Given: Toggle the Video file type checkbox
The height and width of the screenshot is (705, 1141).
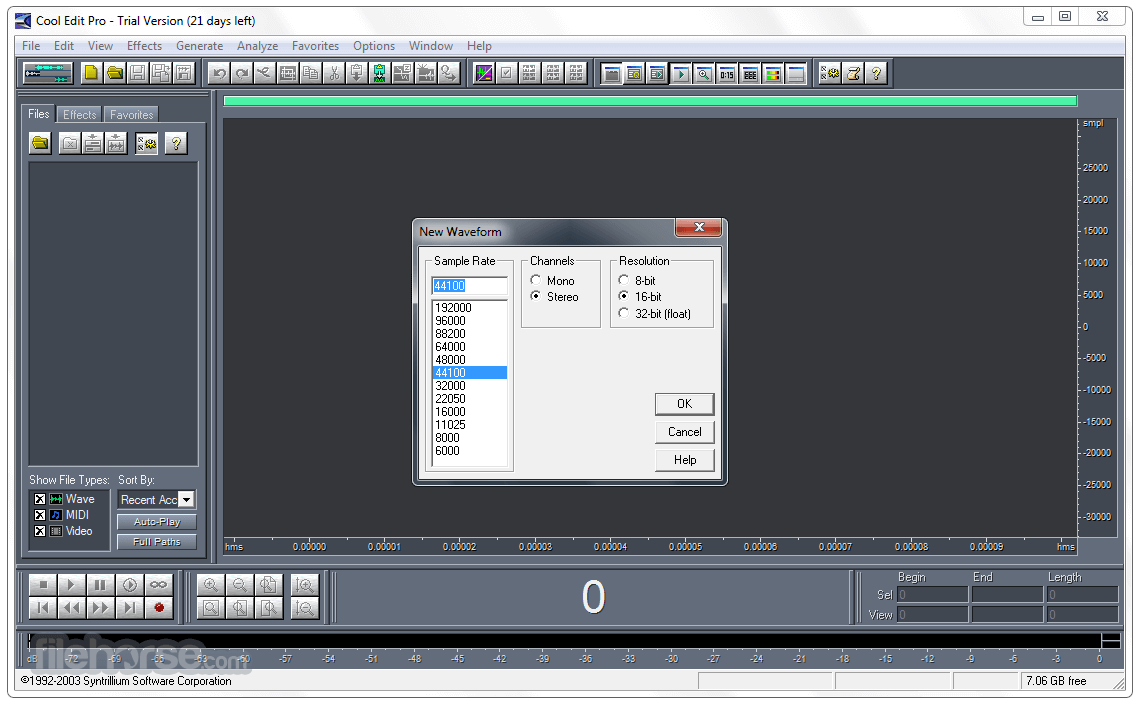Looking at the screenshot, I should coord(39,531).
